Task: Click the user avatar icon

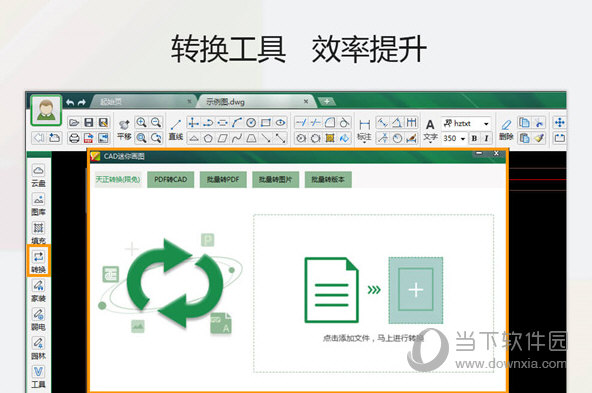Action: [46, 110]
